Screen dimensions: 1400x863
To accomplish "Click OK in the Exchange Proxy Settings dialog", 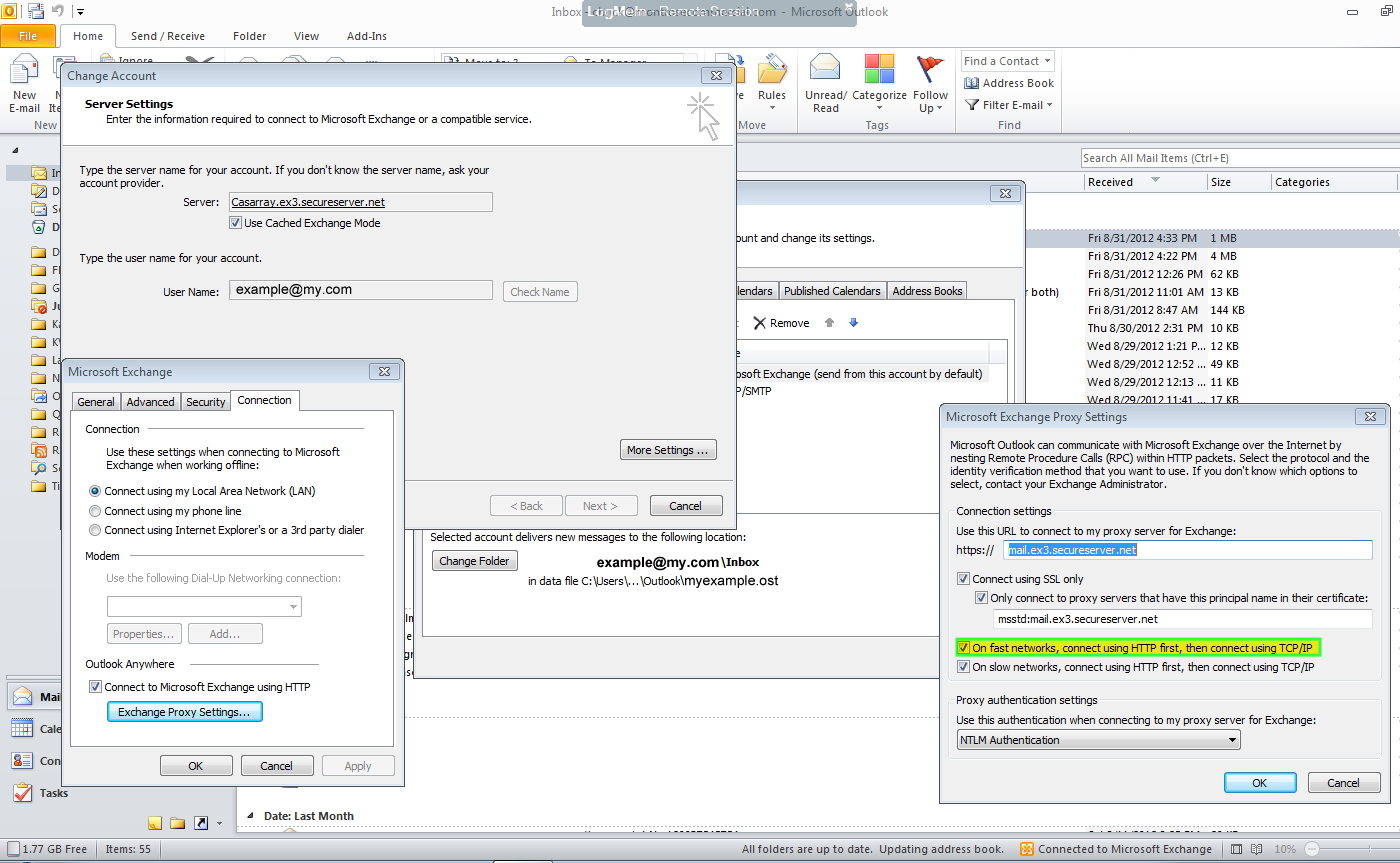I will (1259, 783).
